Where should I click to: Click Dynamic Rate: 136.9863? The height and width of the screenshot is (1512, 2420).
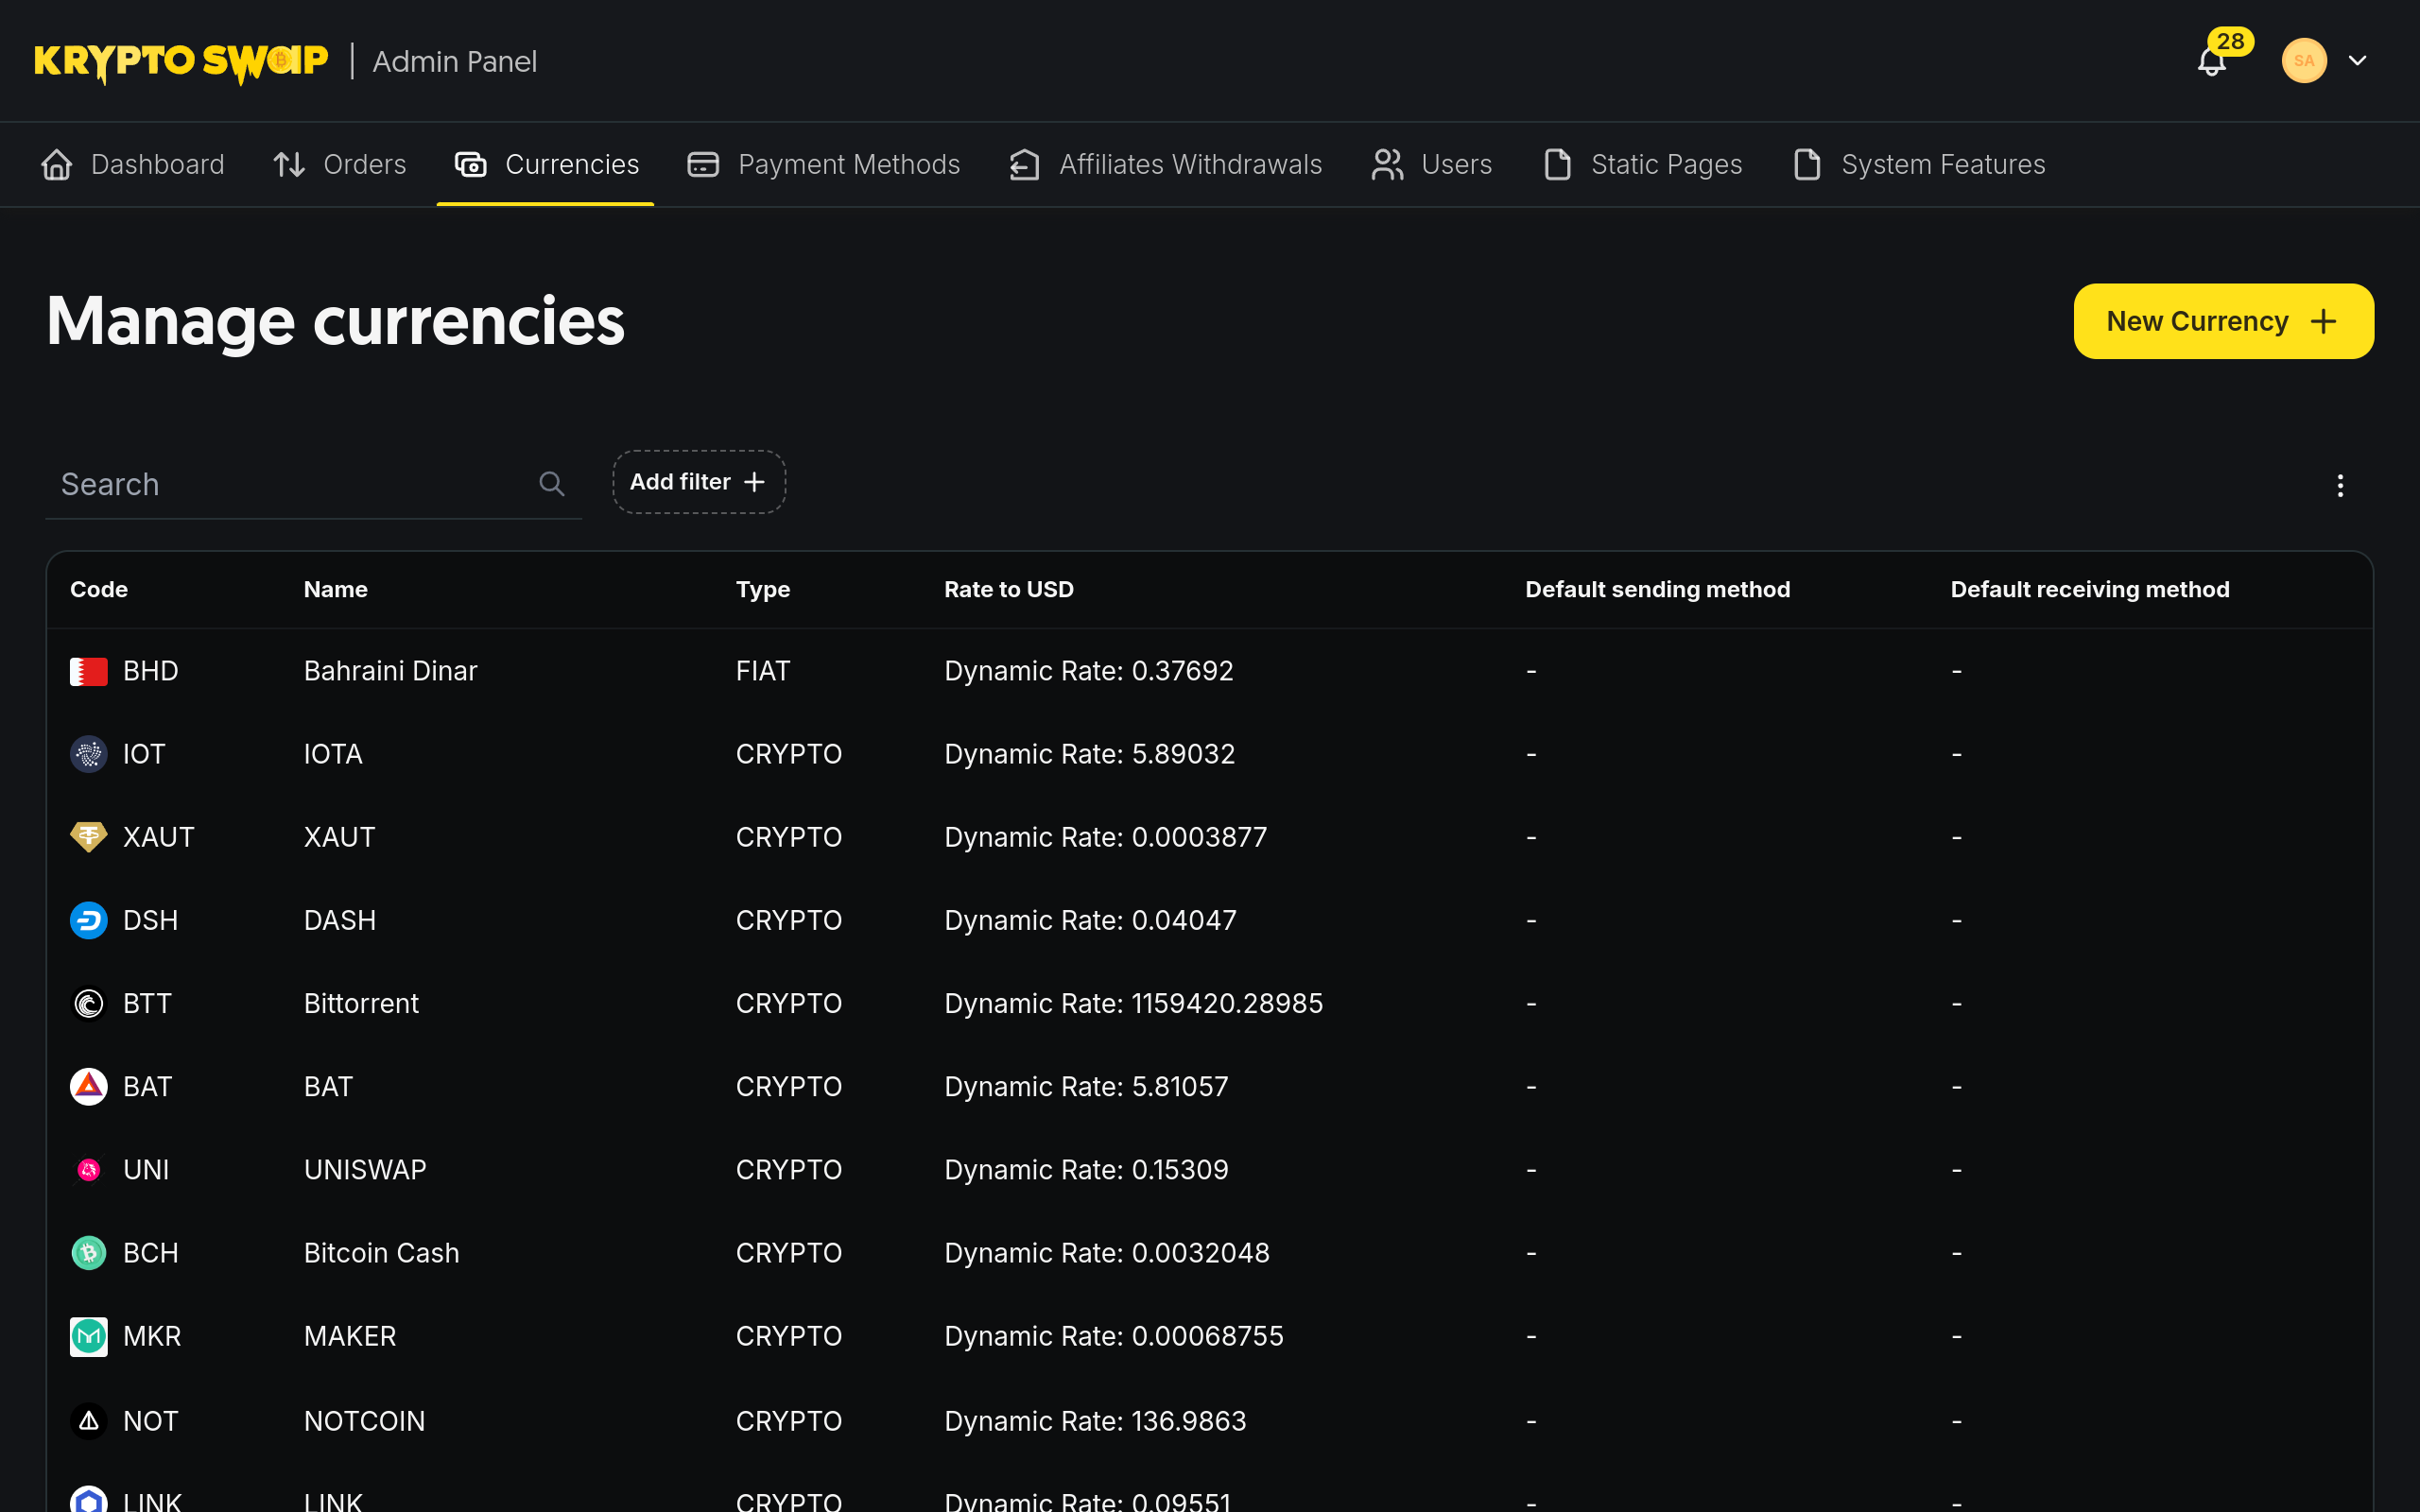coord(1096,1420)
